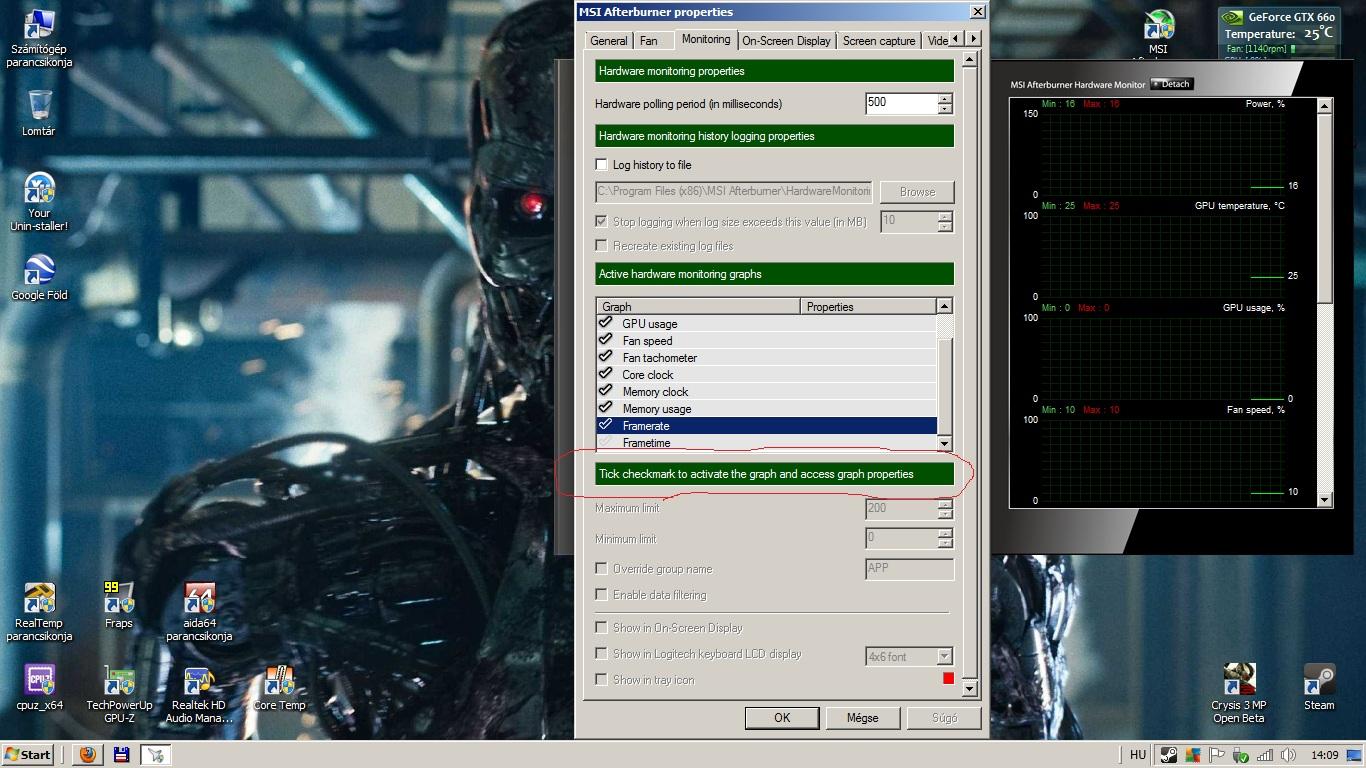The width and height of the screenshot is (1366, 768).
Task: Toggle the Memory clock graph checkmark
Action: click(605, 391)
